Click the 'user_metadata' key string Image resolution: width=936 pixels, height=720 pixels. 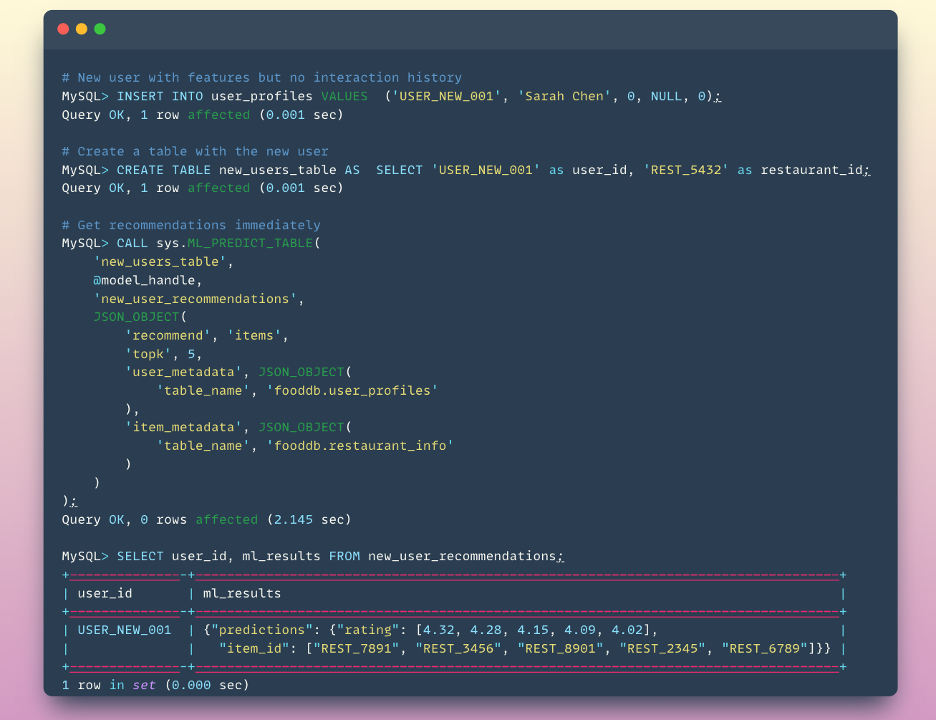tap(183, 372)
